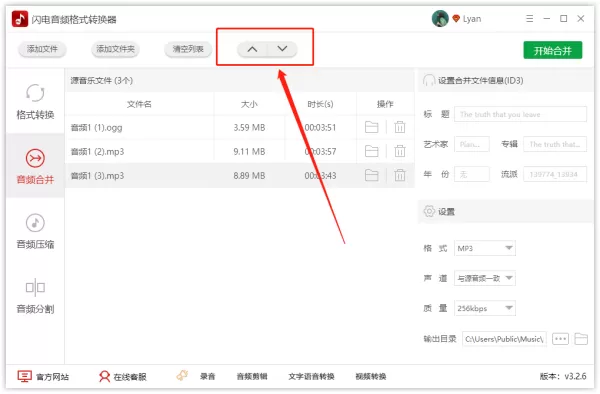Click the 时长(s) column header

point(320,104)
